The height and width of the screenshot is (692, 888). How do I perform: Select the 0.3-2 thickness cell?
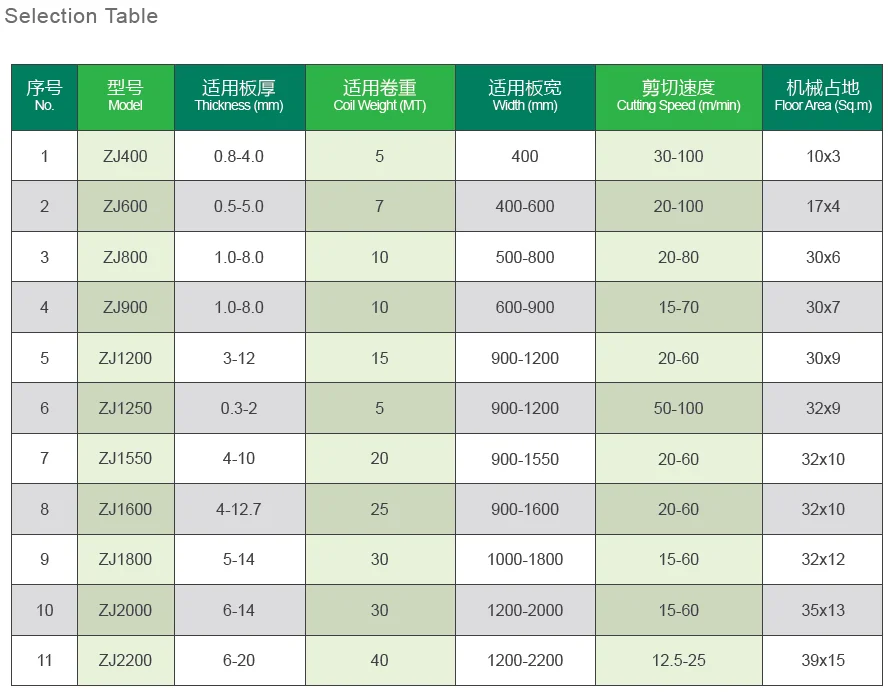[239, 408]
